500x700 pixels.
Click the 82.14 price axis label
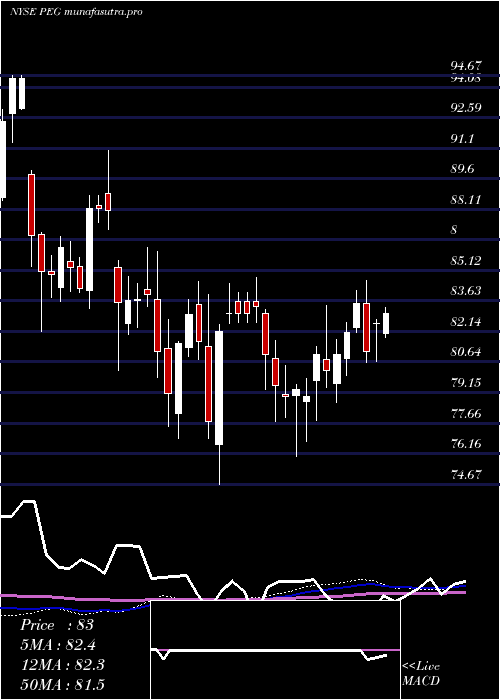466,321
